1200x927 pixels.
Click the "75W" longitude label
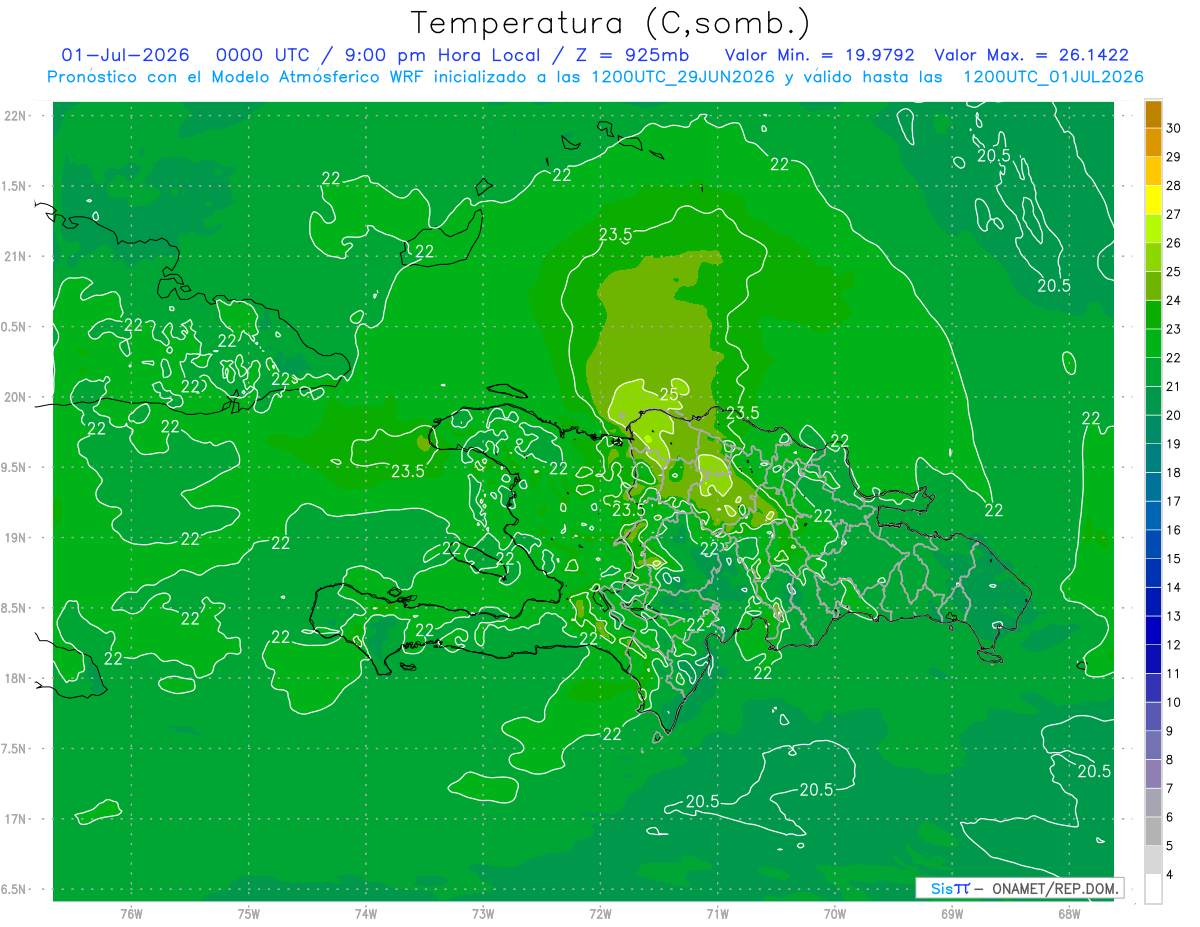click(x=249, y=915)
